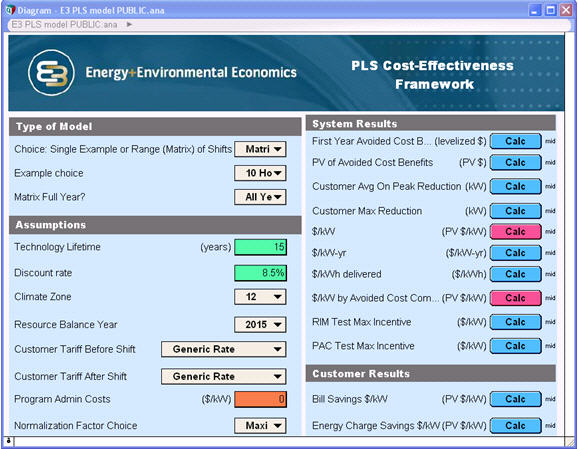Calculate PAC Test Max Incentive
The width and height of the screenshot is (578, 449).
click(x=516, y=346)
